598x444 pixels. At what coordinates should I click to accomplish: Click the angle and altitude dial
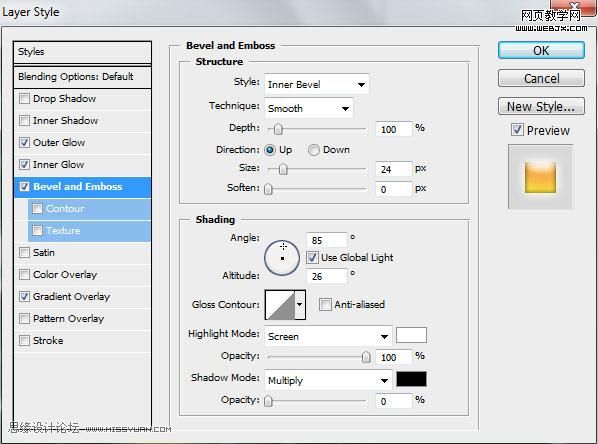tap(282, 258)
